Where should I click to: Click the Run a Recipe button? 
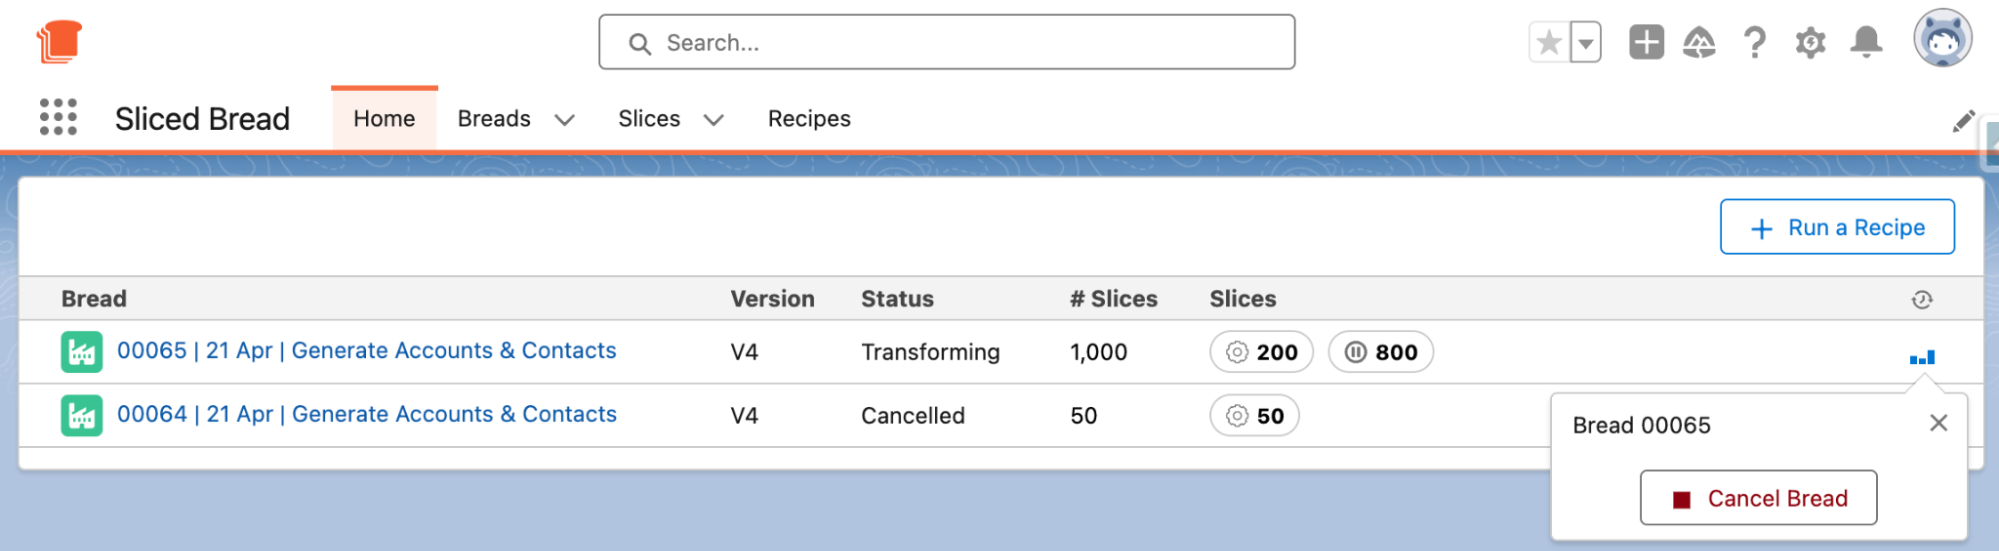pyautogui.click(x=1837, y=227)
